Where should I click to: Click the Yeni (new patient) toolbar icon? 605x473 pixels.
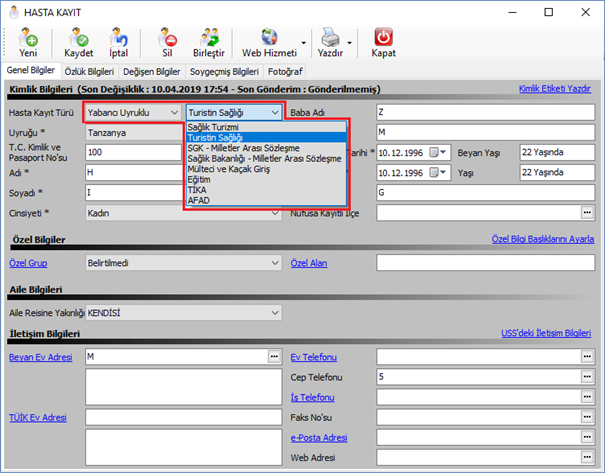point(28,37)
